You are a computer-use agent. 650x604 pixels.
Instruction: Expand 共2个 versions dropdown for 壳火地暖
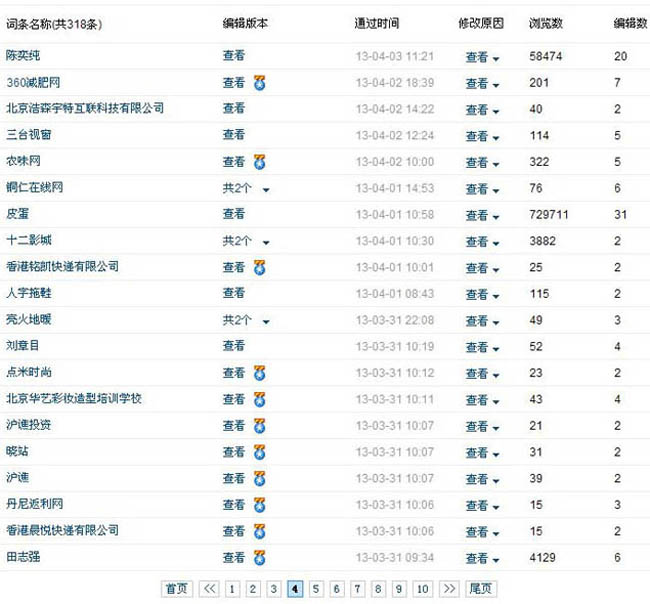point(265,321)
